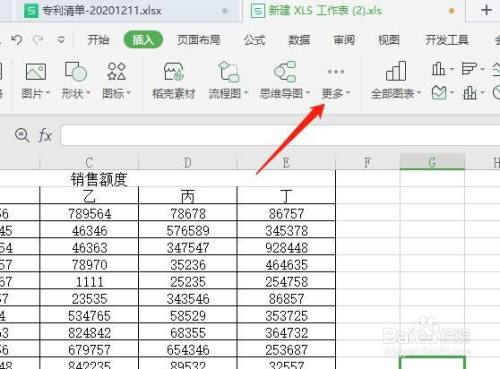This screenshot has height=369, width=500.
Task: Select cell containing 46363
Action: point(89,247)
